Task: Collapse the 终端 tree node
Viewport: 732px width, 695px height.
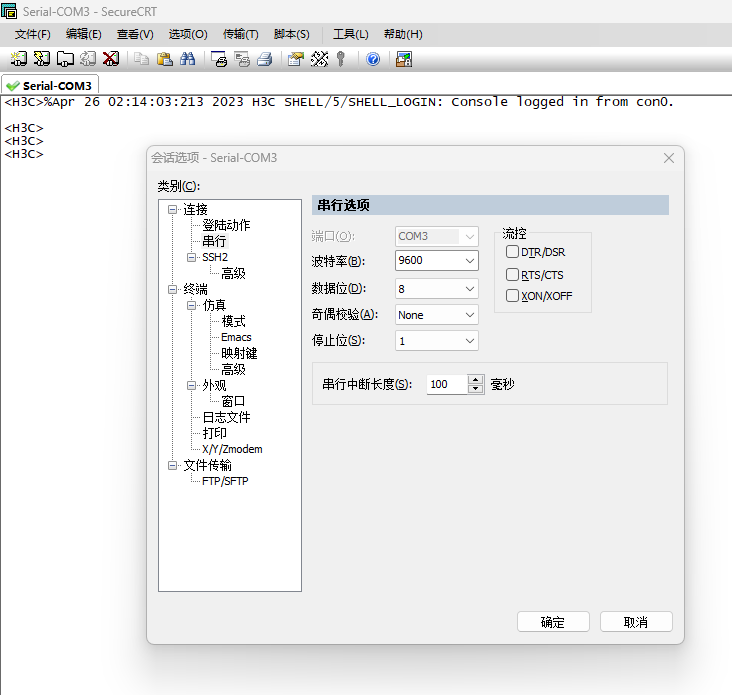Action: click(x=172, y=289)
